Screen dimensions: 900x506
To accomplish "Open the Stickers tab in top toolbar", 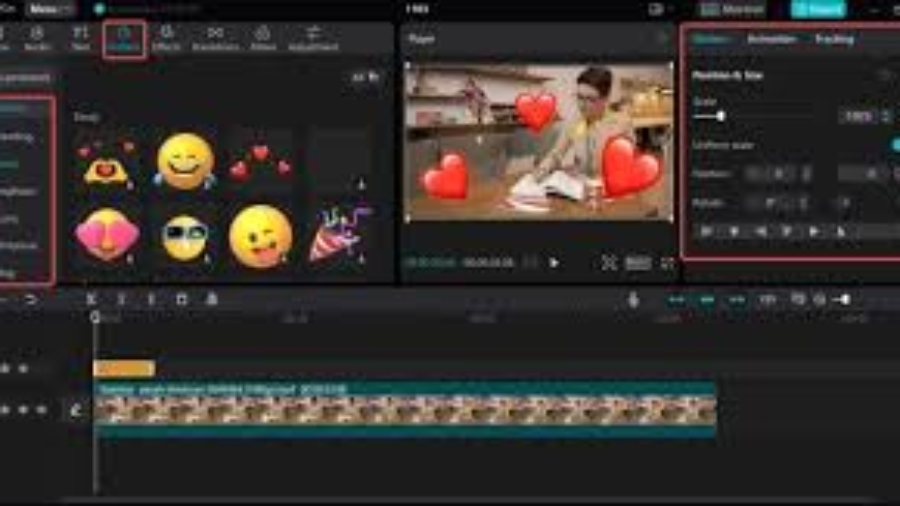I will tap(125, 39).
